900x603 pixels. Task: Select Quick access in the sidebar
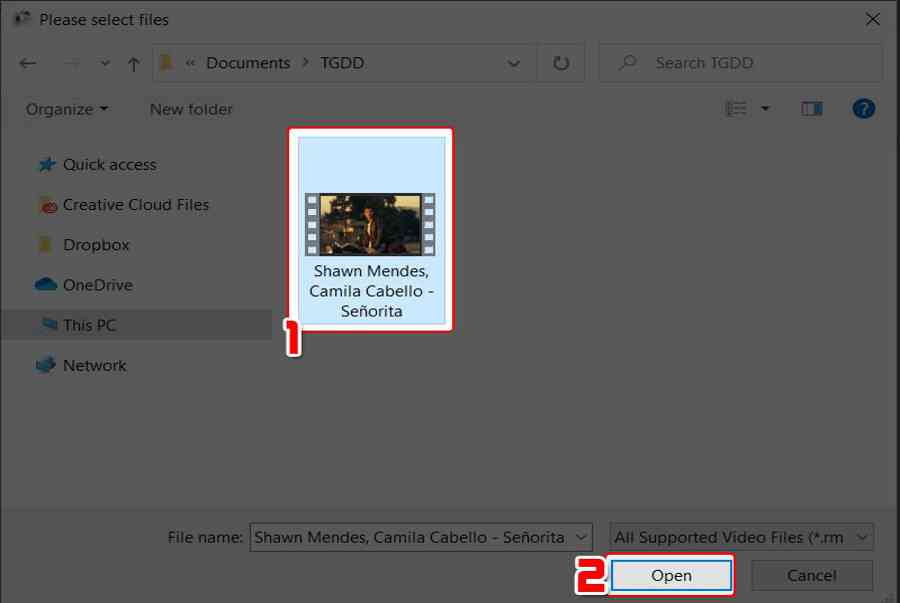coord(109,165)
